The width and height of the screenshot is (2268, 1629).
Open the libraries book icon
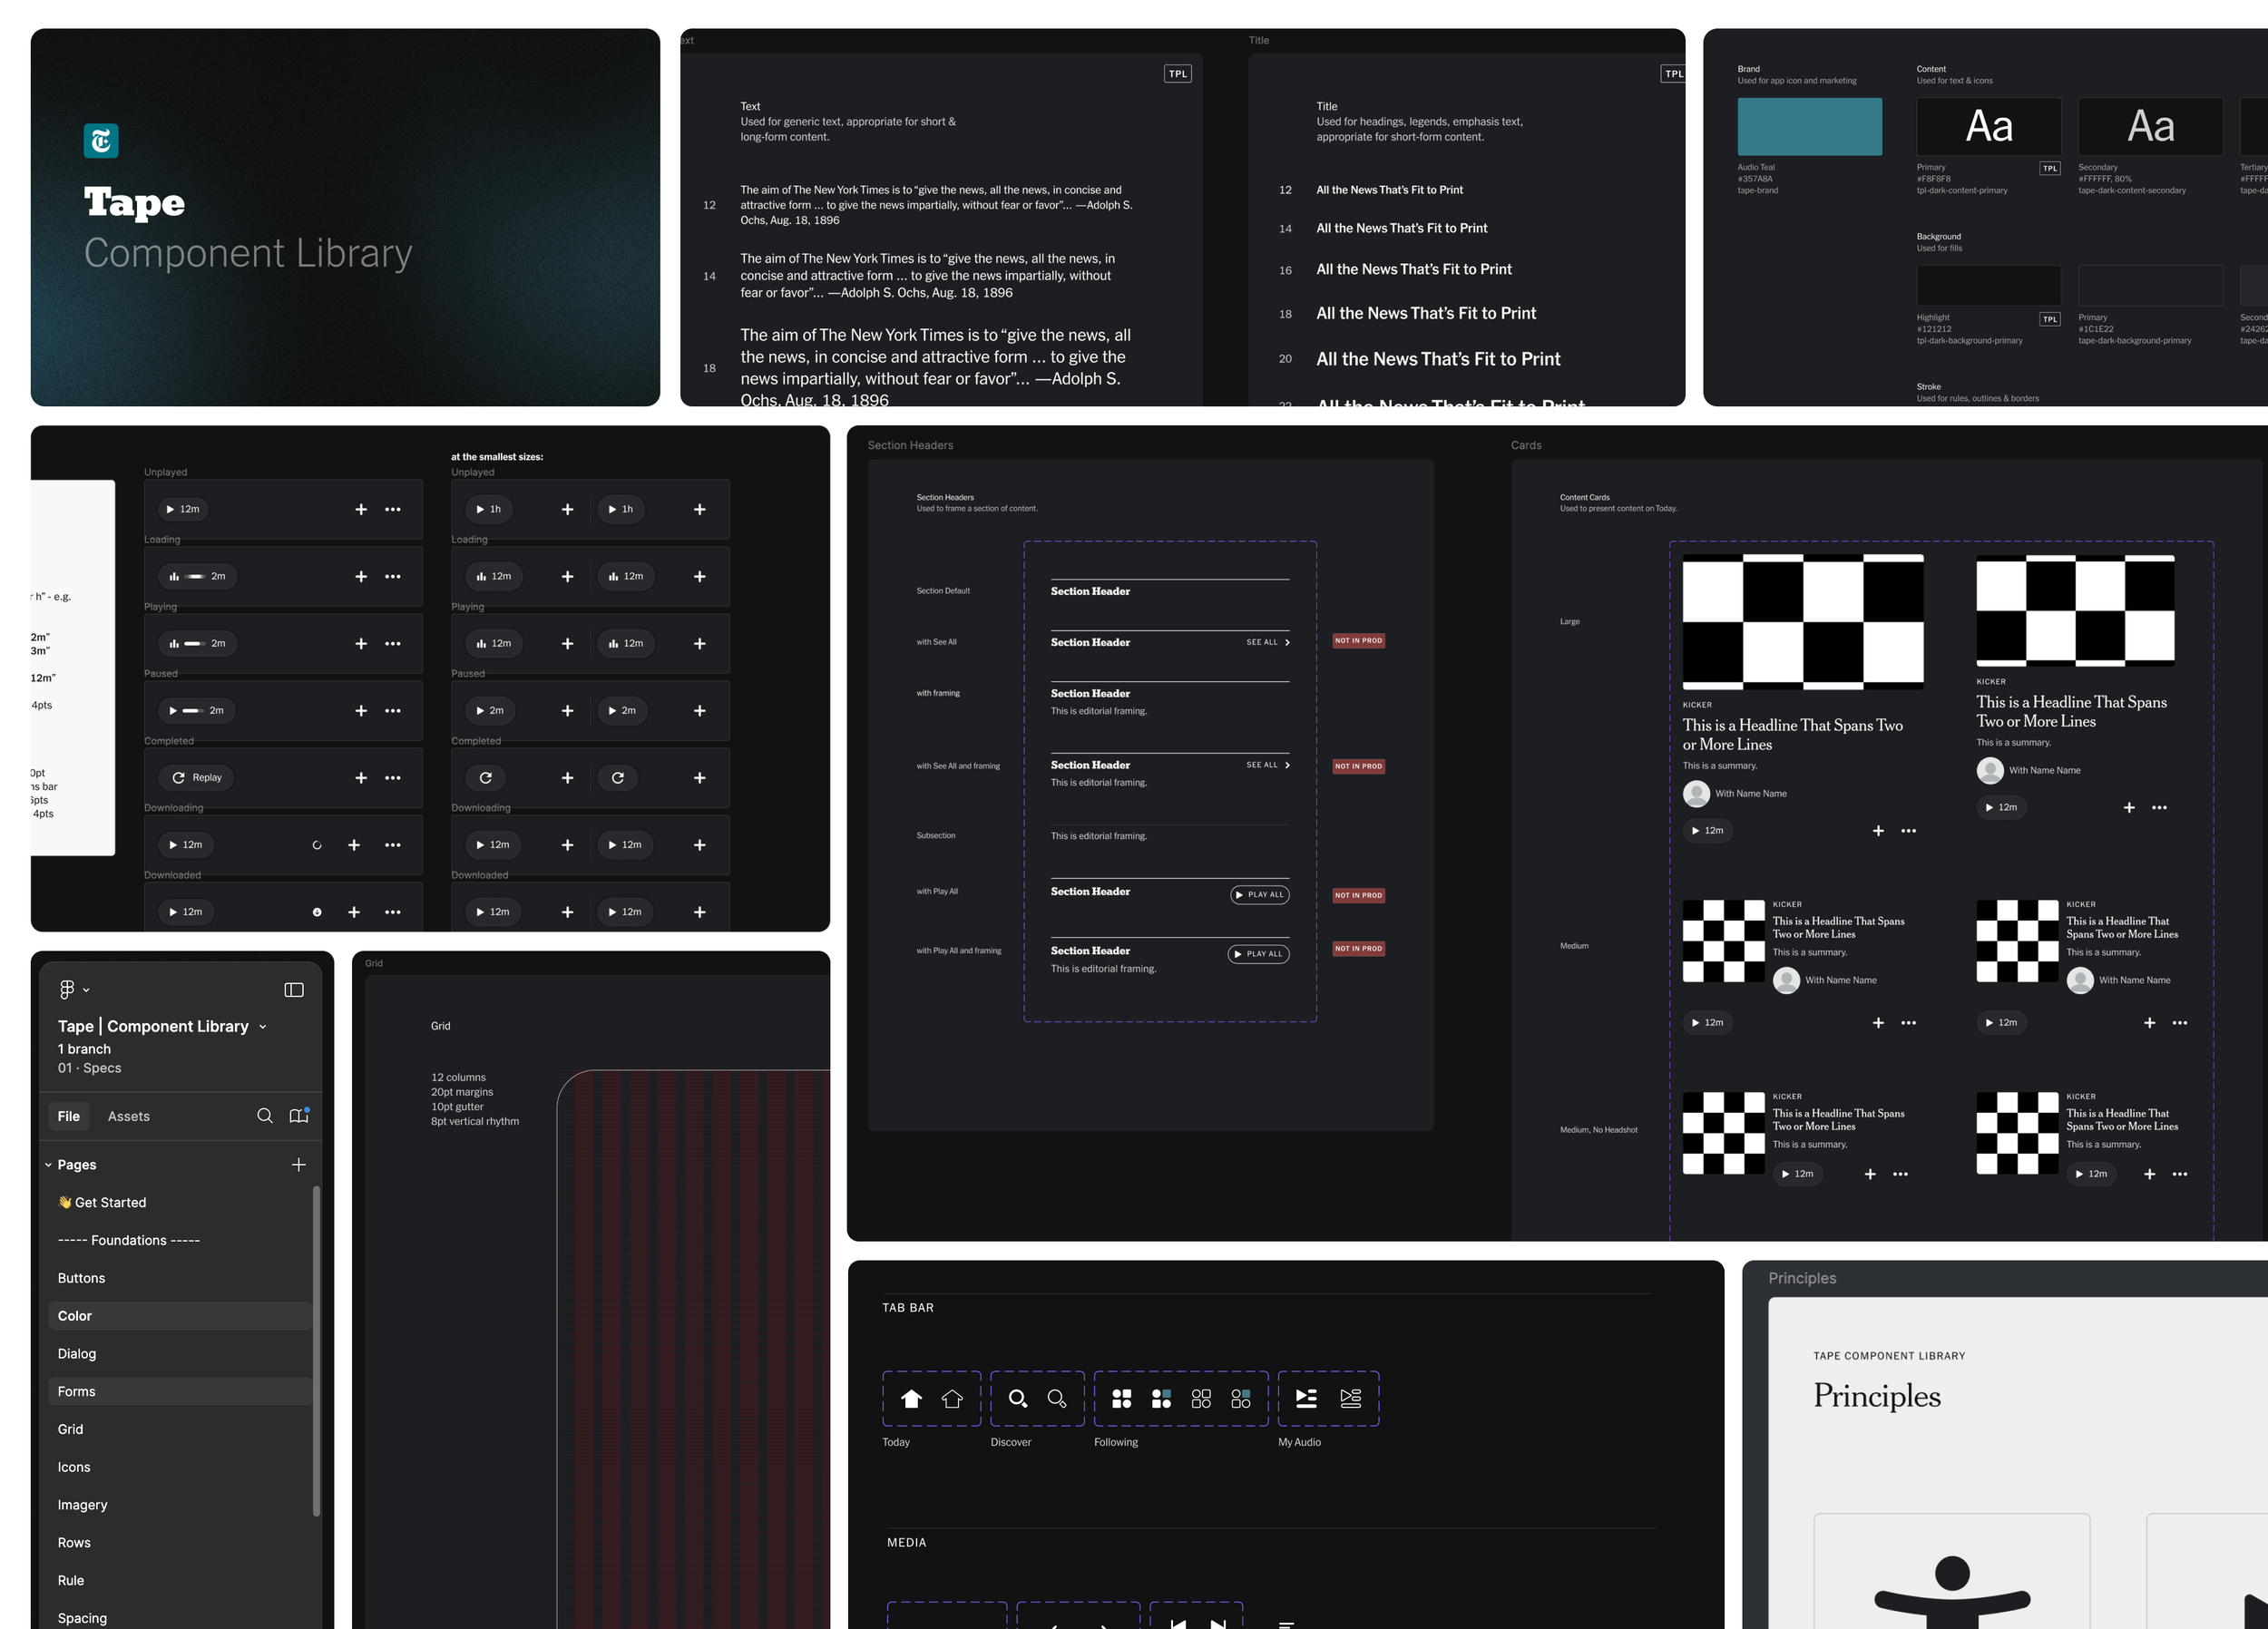pyautogui.click(x=298, y=1116)
